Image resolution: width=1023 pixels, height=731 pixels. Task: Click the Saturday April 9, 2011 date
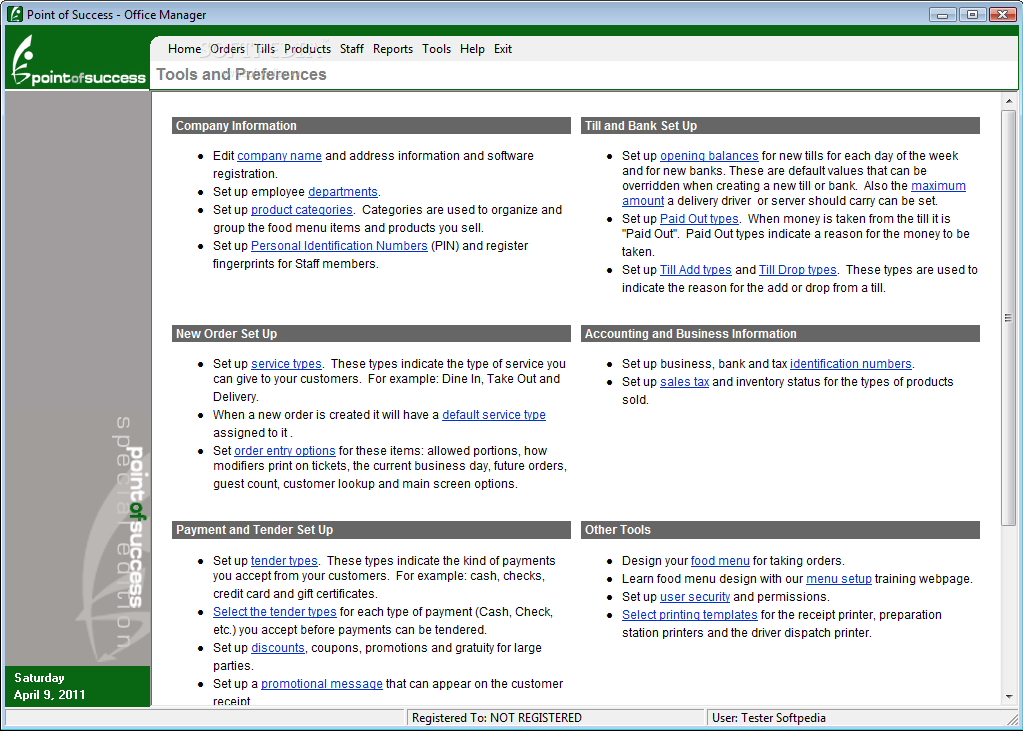tap(50, 687)
